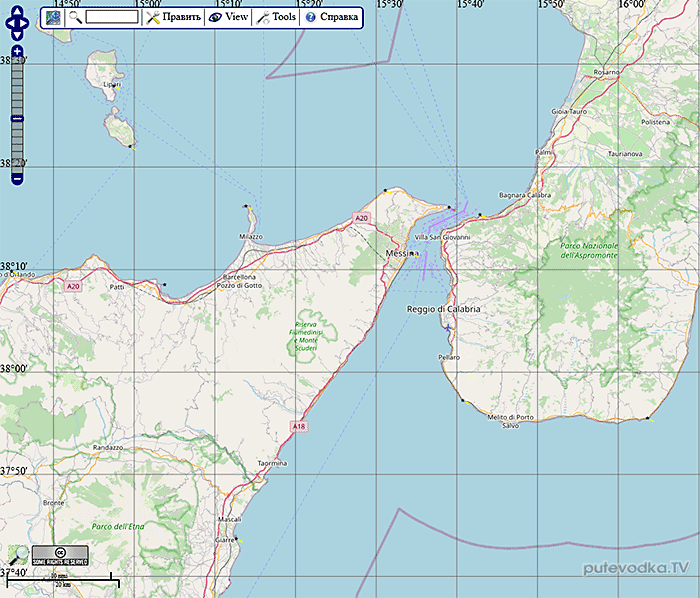
Task: Click the Bronte town label
Action: (x=54, y=503)
